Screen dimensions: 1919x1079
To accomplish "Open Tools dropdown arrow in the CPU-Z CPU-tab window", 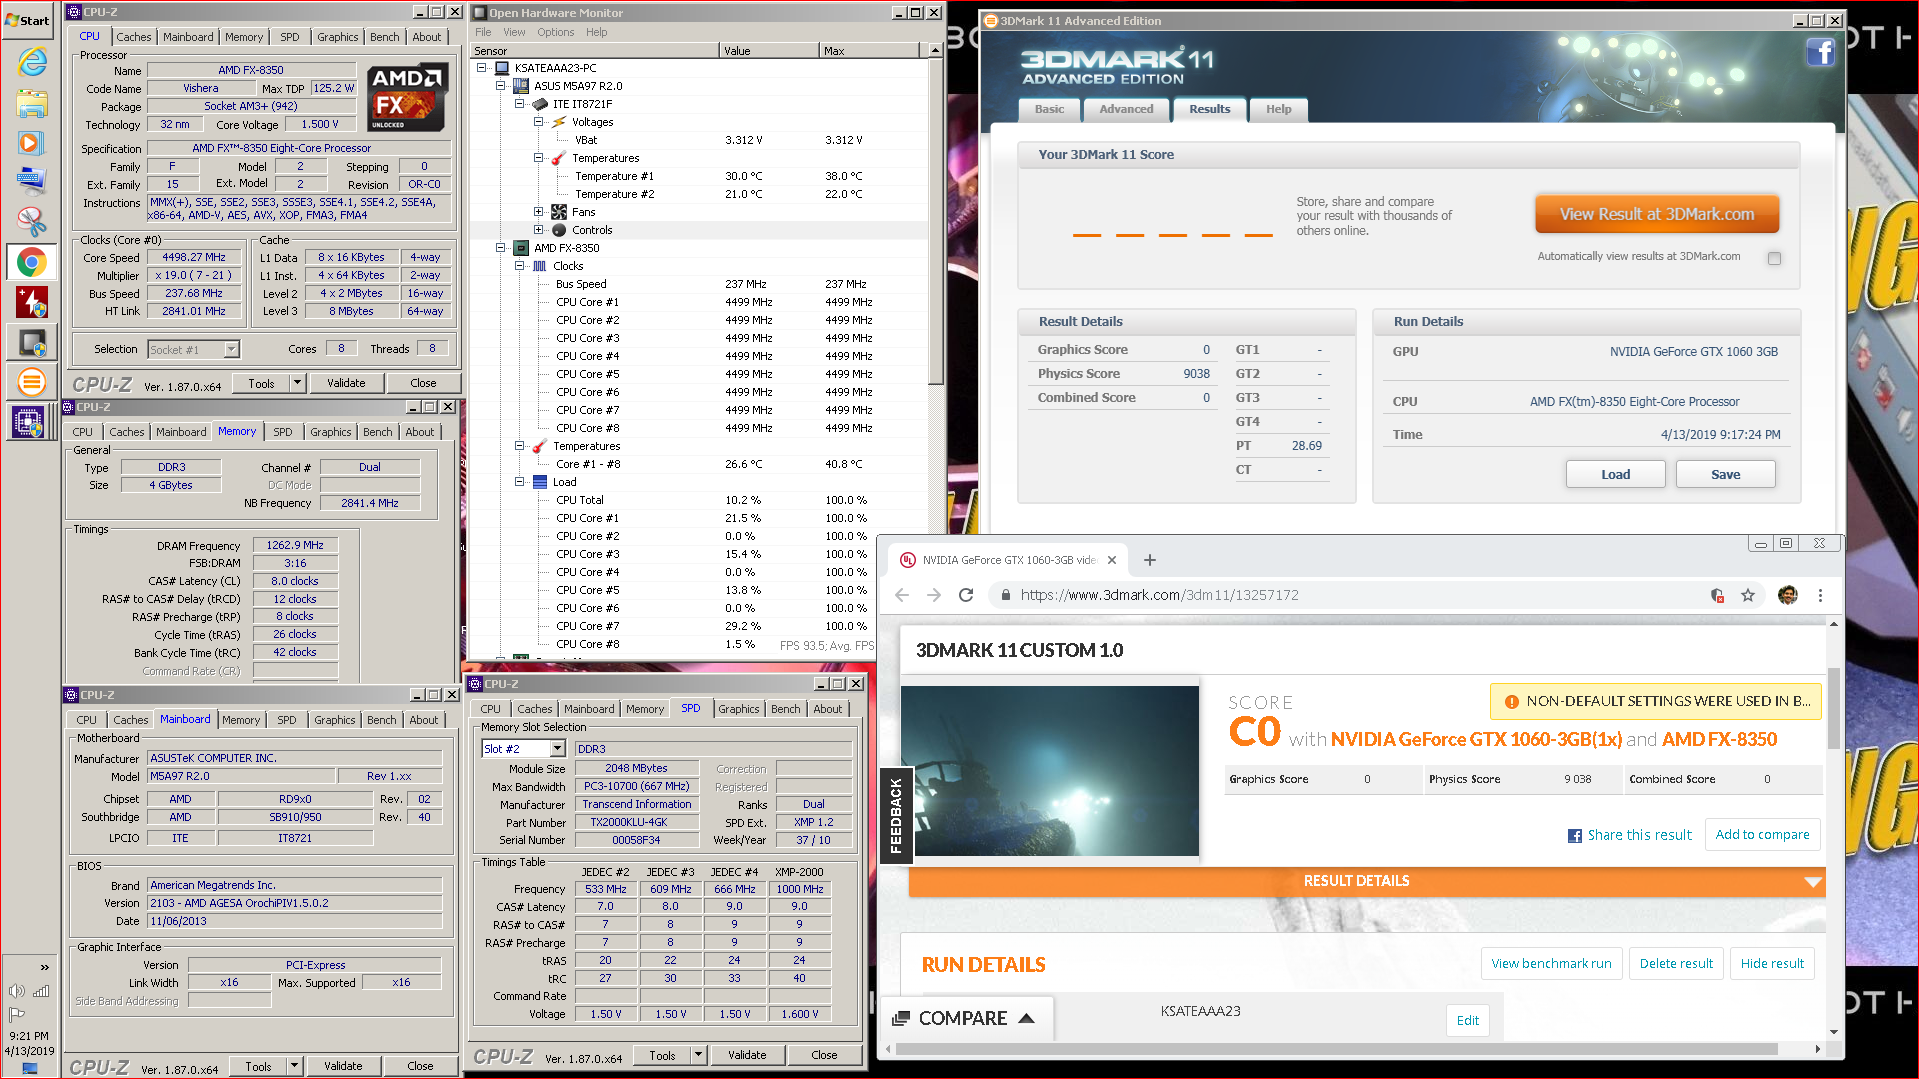I will coord(297,383).
